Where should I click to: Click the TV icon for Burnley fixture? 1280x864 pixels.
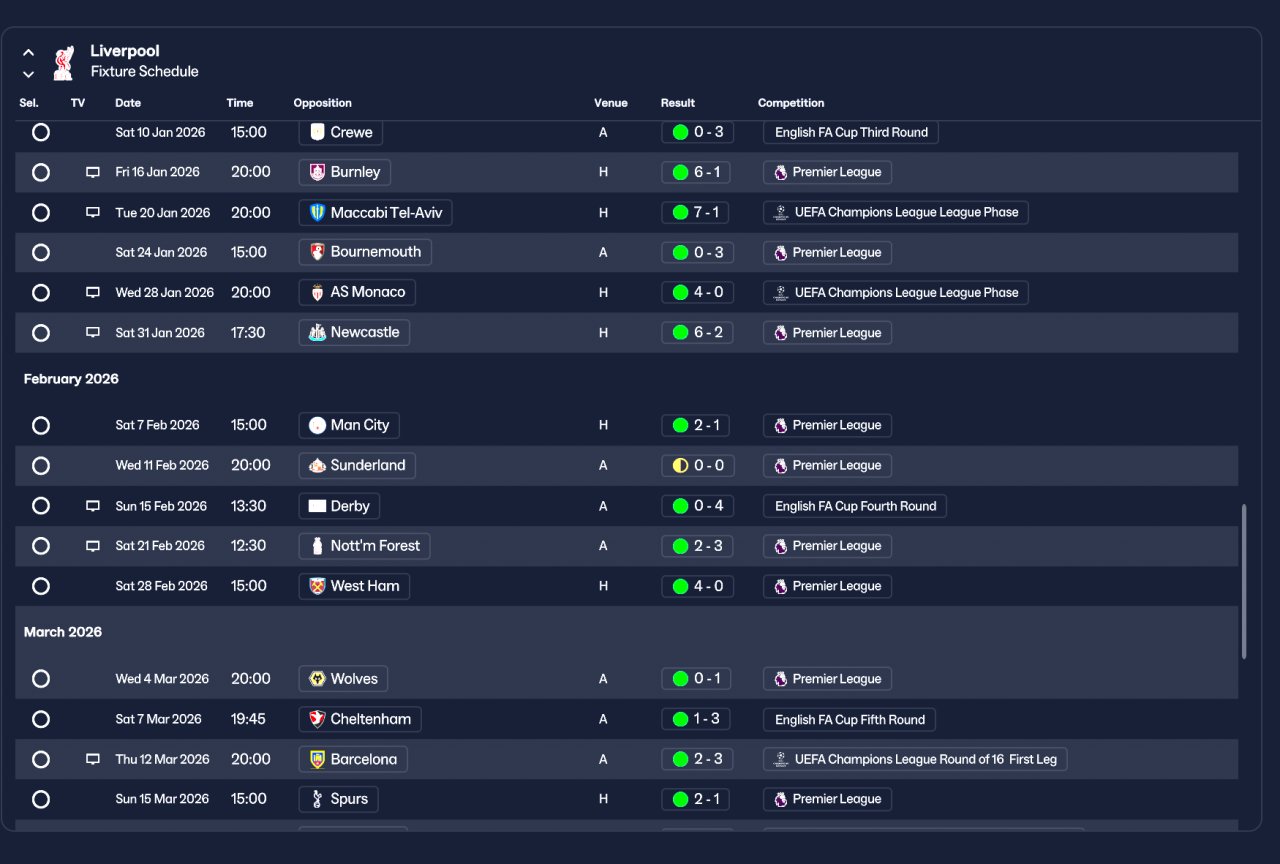coord(93,172)
